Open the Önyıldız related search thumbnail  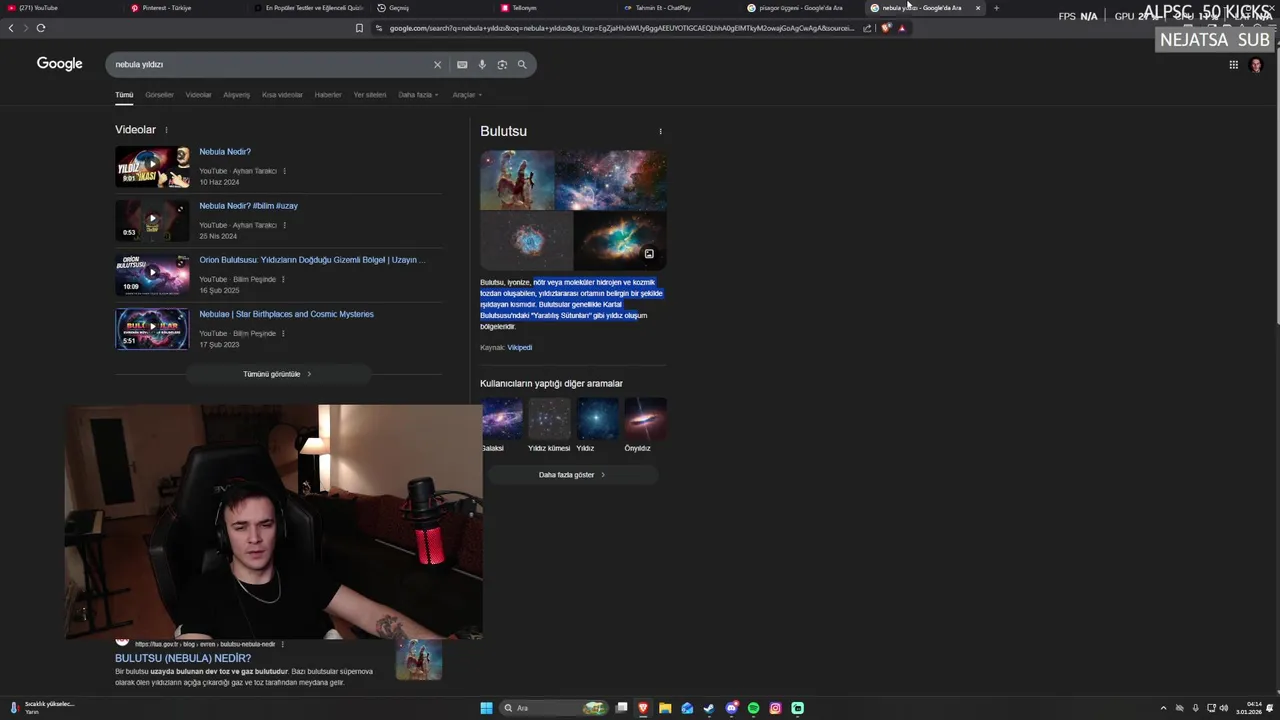point(645,418)
